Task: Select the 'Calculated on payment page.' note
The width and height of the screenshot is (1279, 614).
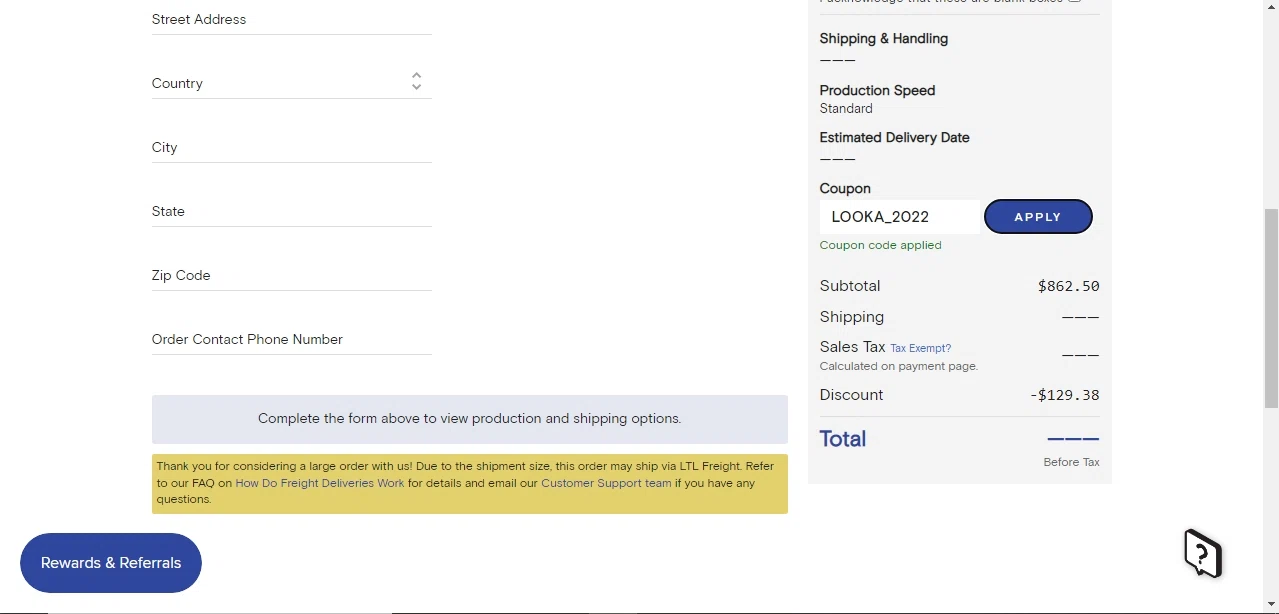Action: click(899, 366)
